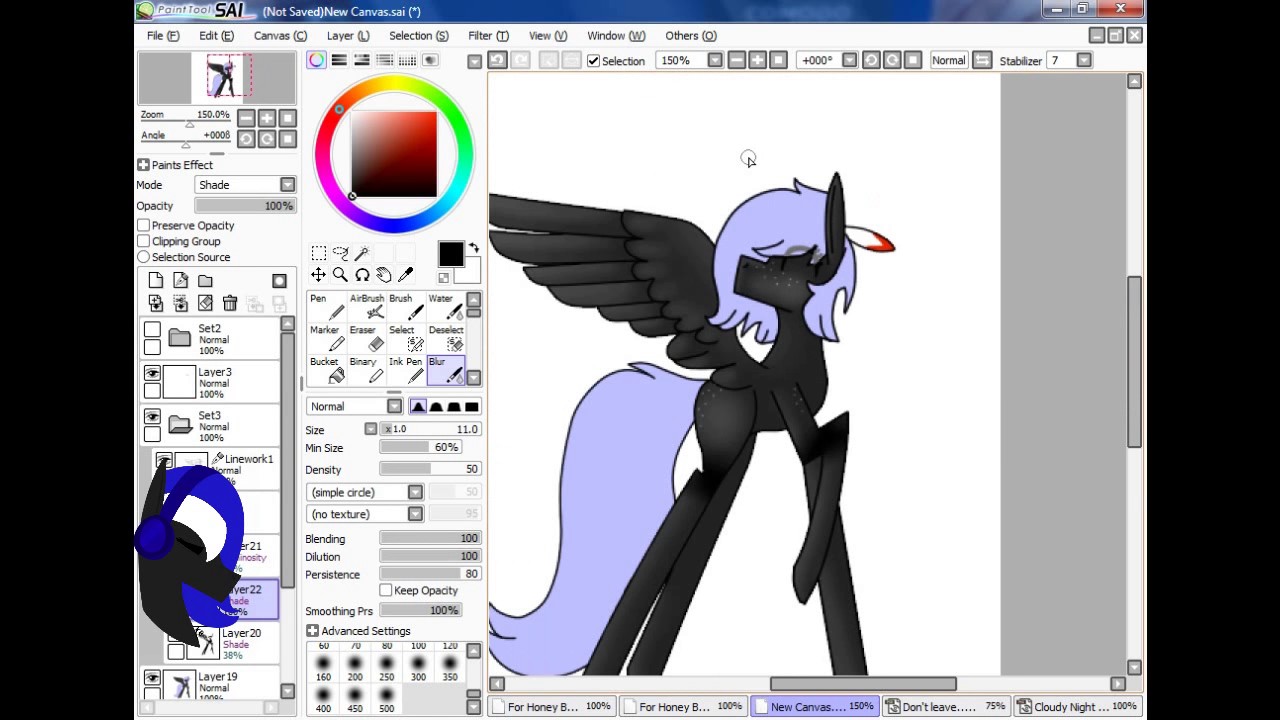Image resolution: width=1280 pixels, height=720 pixels.
Task: Collapse the Advanced Settings section
Action: coord(312,632)
